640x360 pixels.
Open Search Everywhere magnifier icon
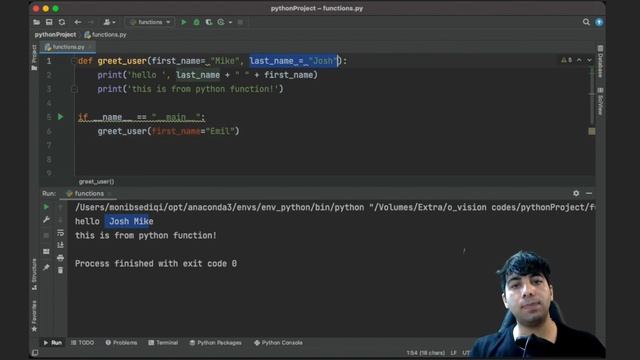tap(586, 22)
